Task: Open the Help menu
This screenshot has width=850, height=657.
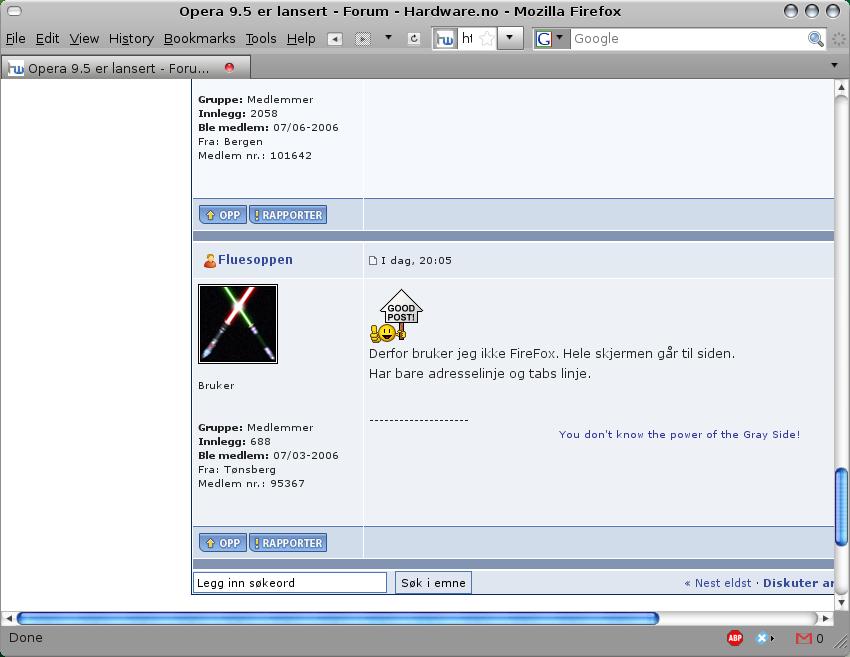Action: (x=301, y=38)
